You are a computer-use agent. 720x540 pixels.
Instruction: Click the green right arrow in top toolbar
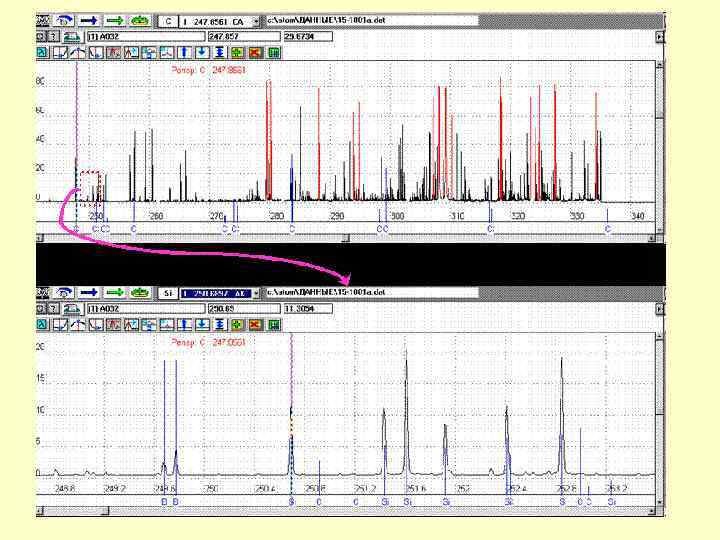click(x=115, y=20)
